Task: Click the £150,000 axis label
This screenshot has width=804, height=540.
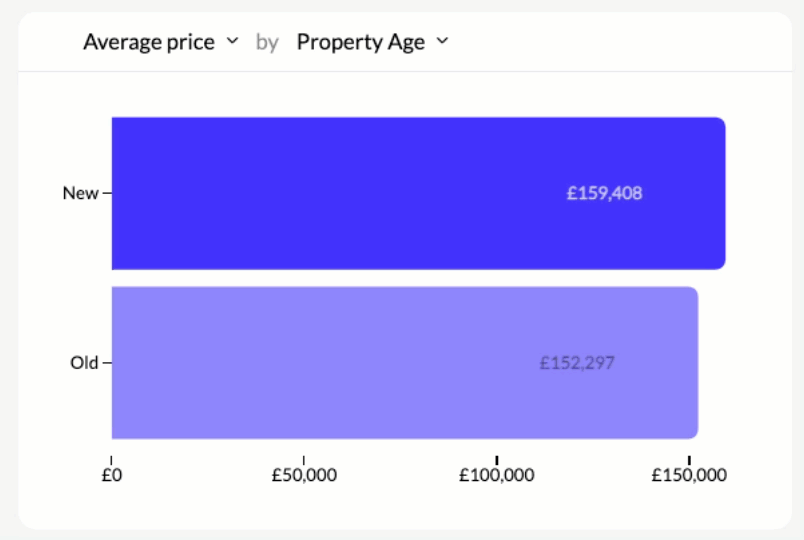Action: (689, 474)
